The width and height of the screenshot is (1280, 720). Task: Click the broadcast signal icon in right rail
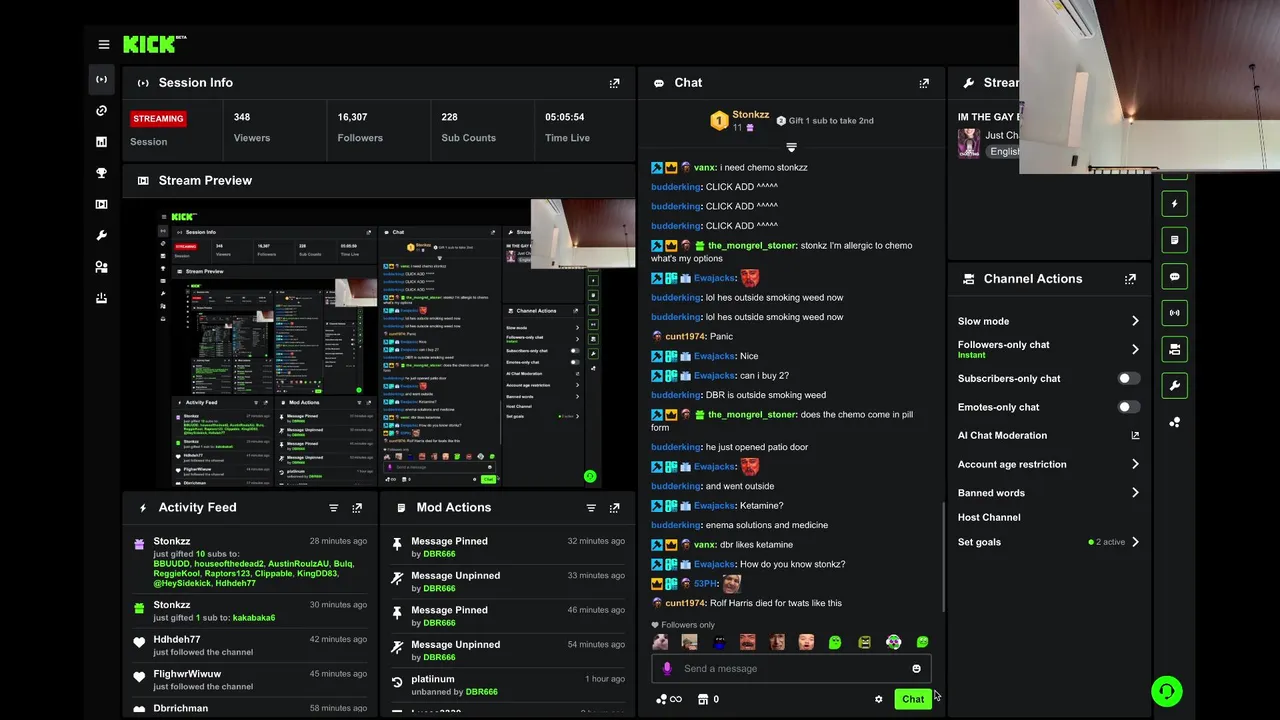[x=1175, y=313]
